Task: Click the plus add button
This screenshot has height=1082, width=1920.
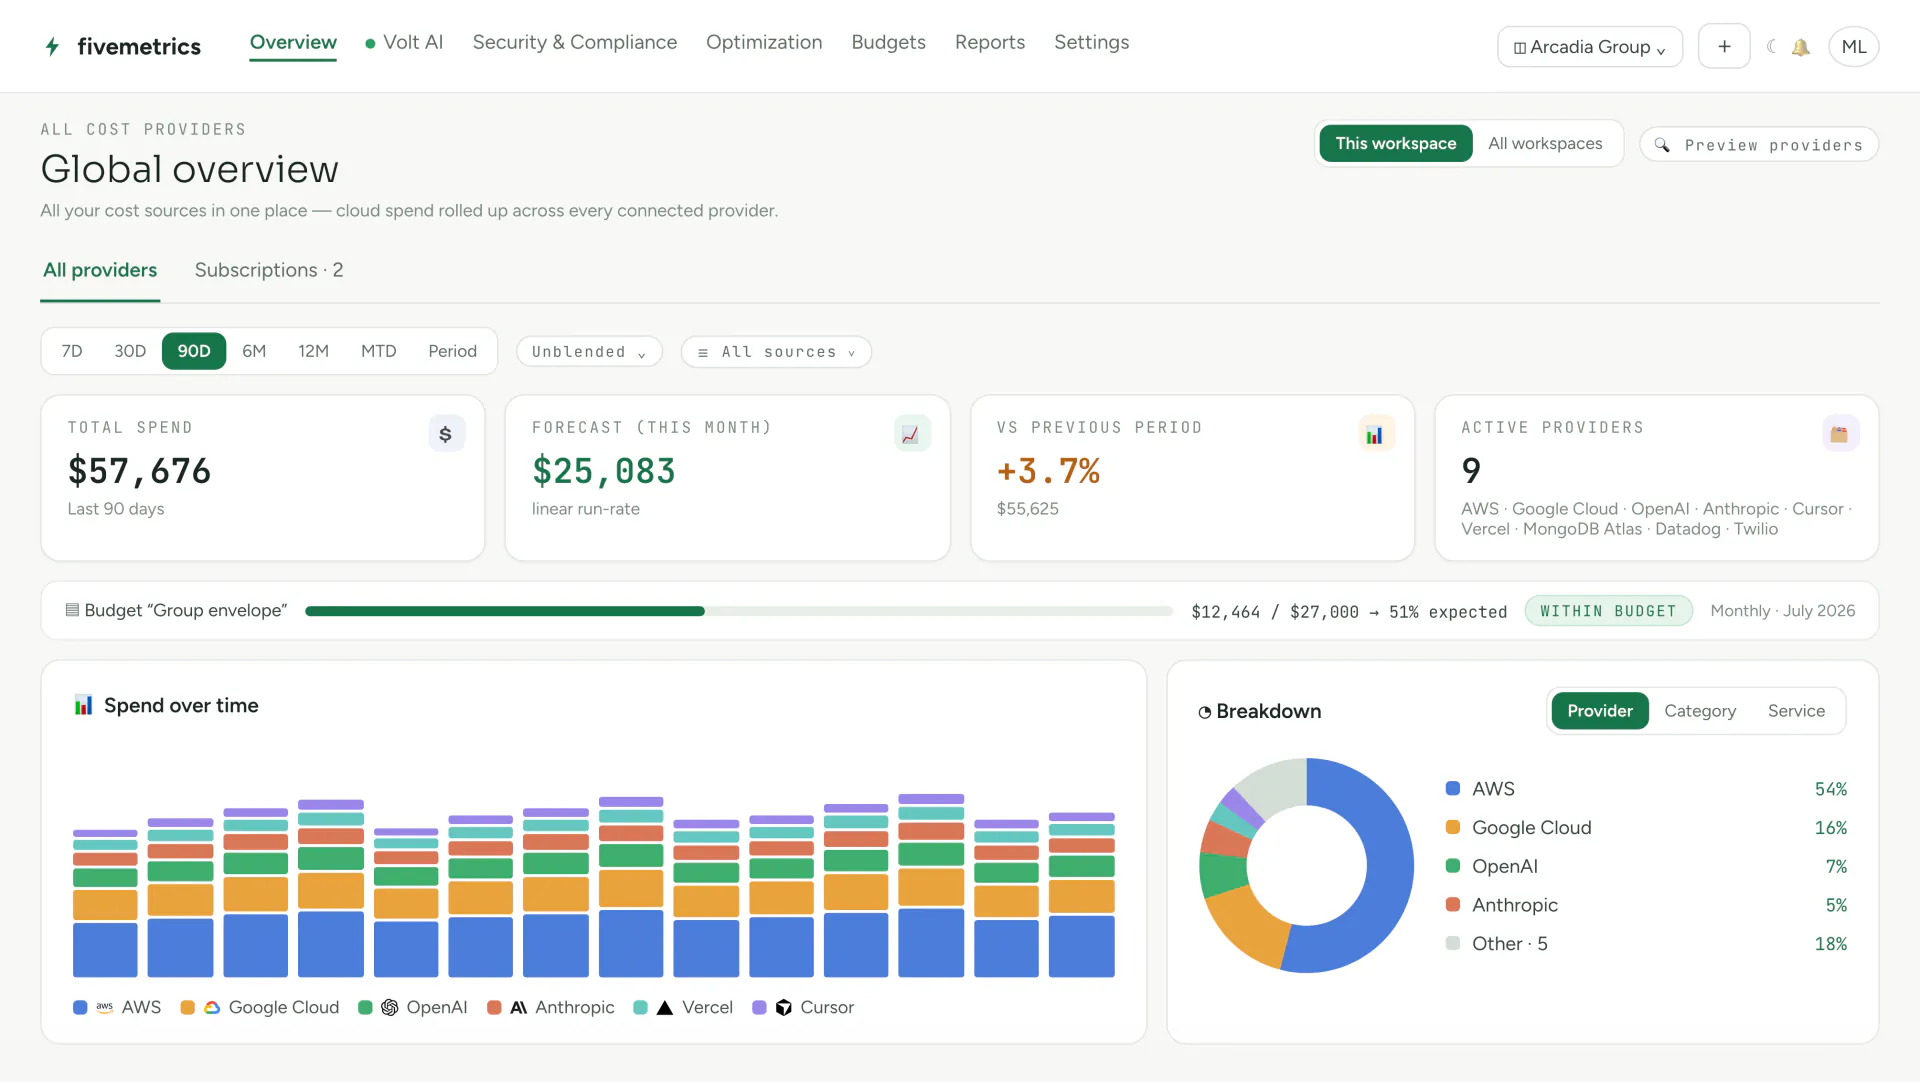Action: (x=1724, y=46)
